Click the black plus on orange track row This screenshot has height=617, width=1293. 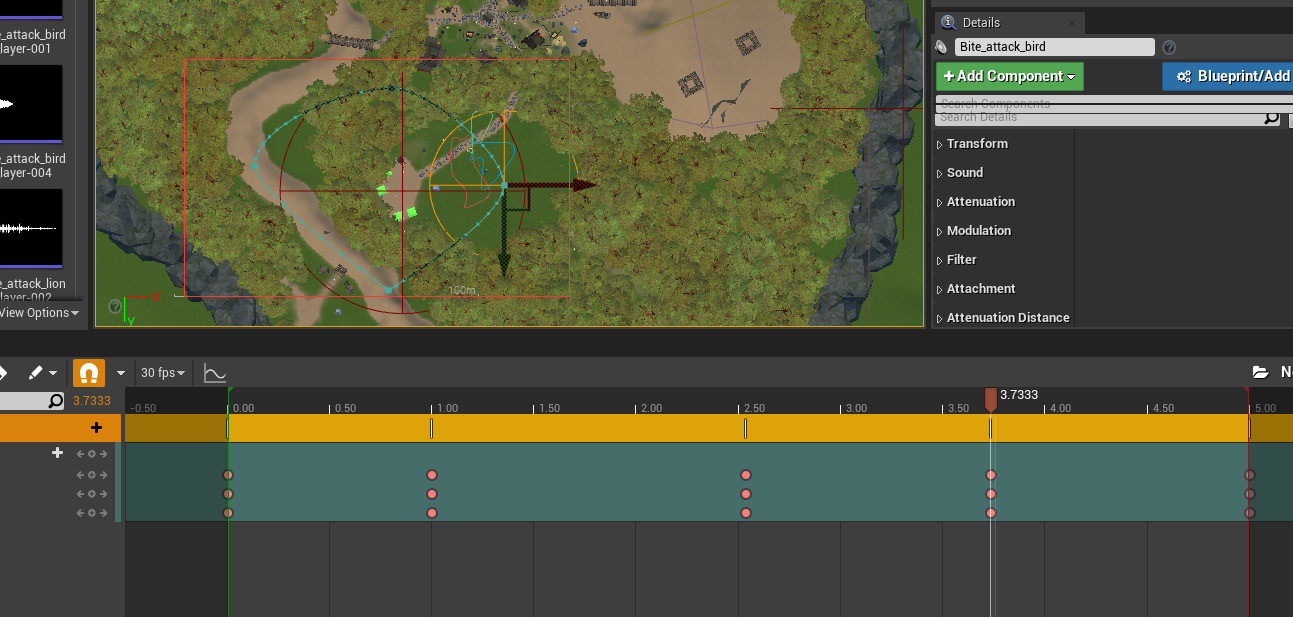[96, 428]
